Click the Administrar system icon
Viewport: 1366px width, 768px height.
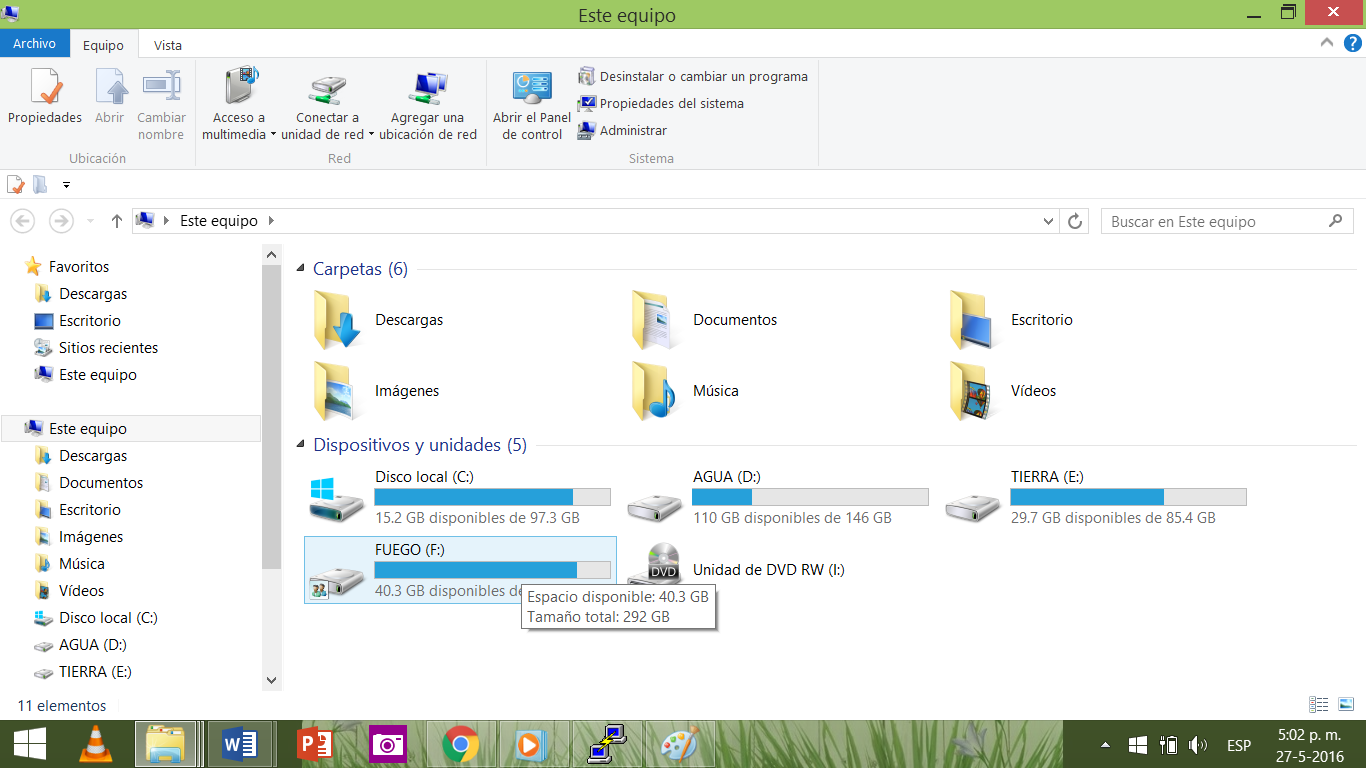coord(627,130)
